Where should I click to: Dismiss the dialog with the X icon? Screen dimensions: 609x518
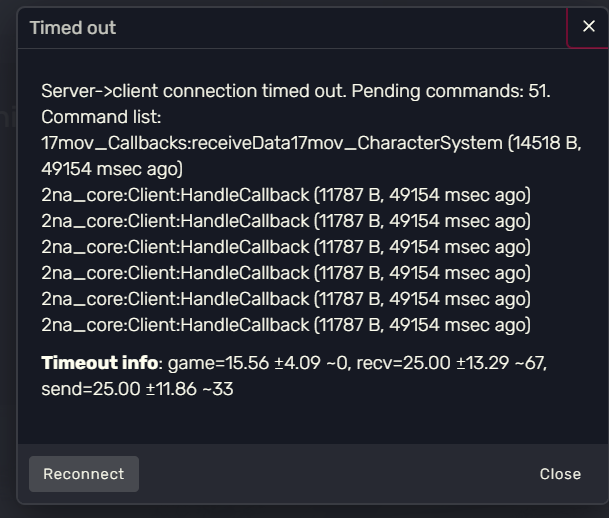click(589, 26)
